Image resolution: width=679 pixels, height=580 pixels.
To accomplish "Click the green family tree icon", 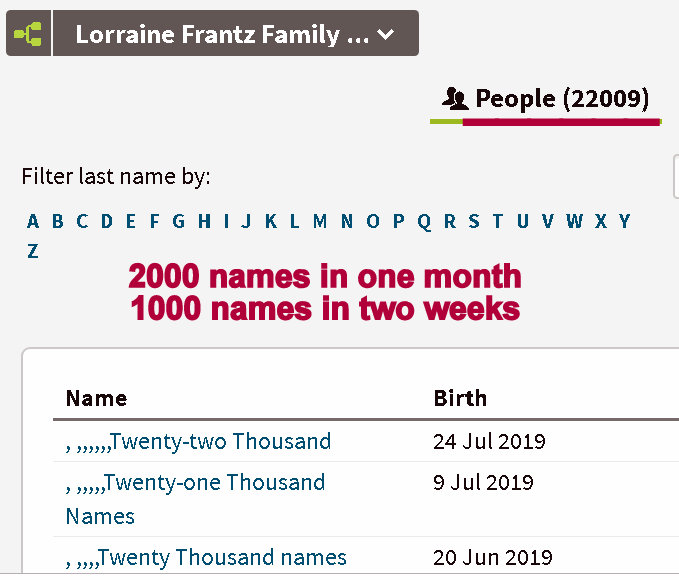I will click(x=27, y=34).
